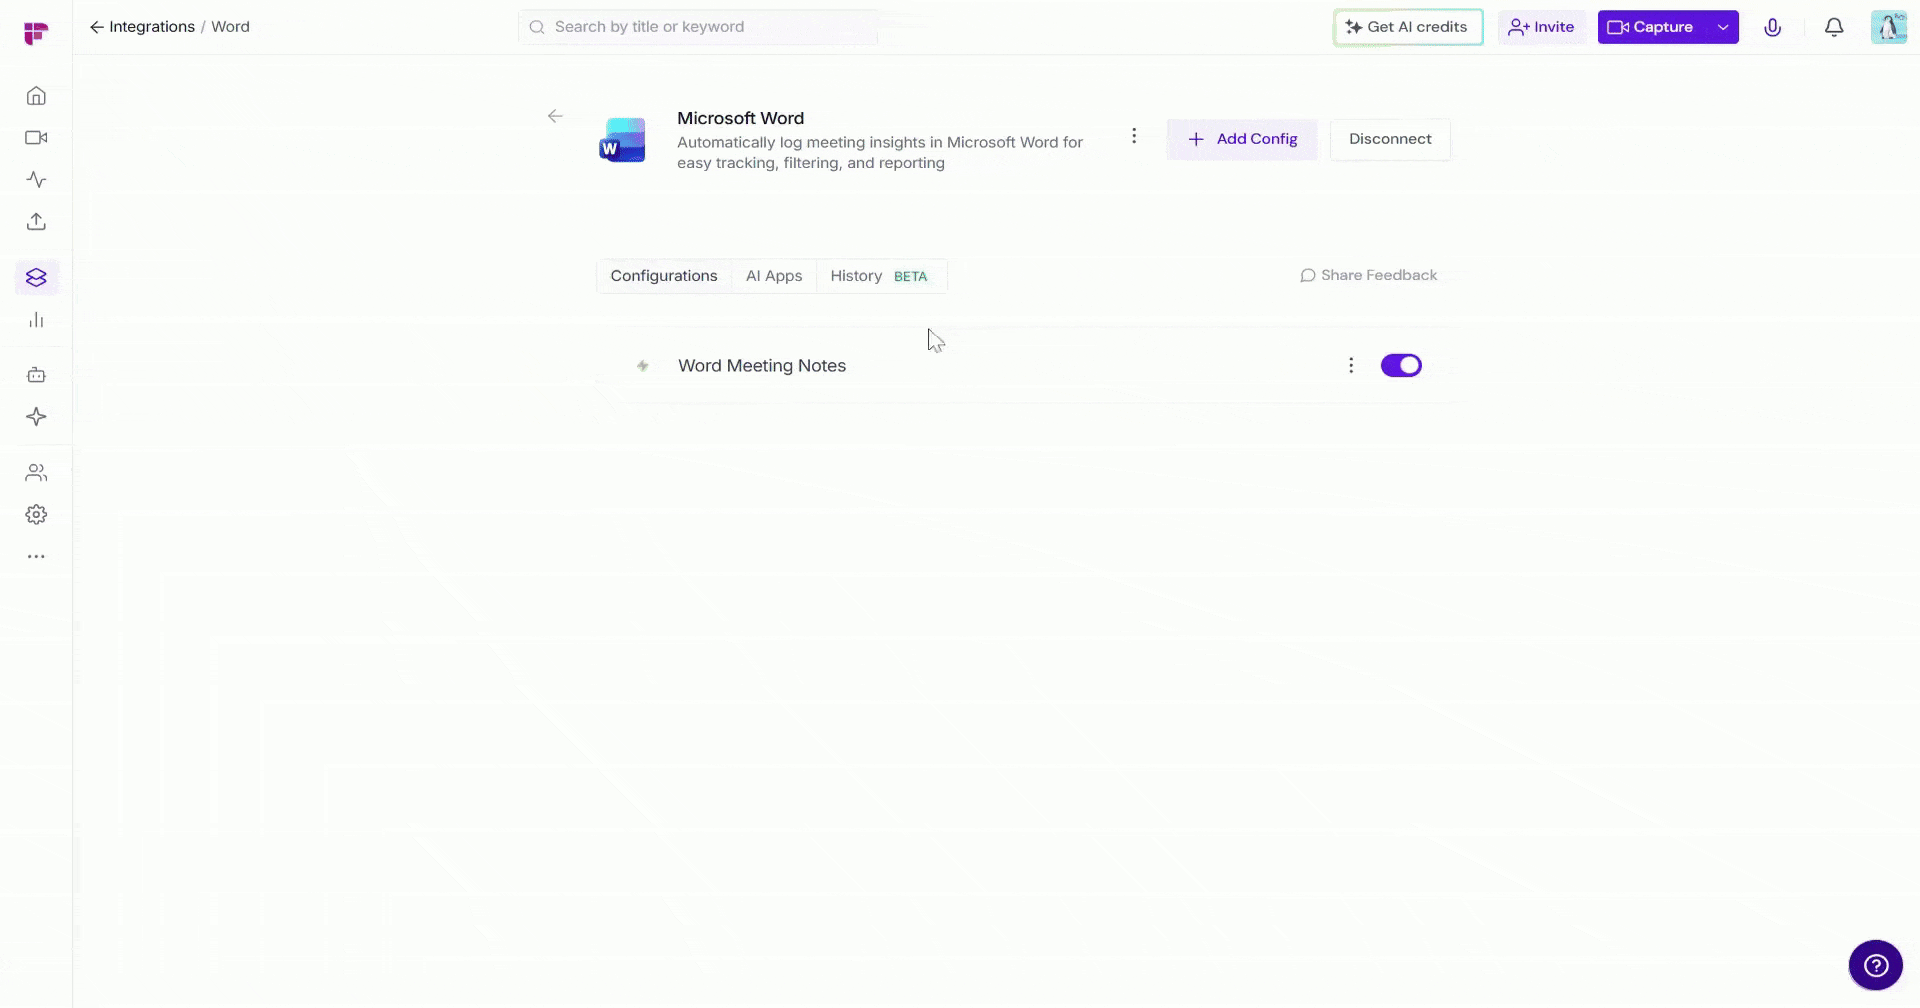Open notifications bell icon
This screenshot has width=1920, height=1008.
pos(1834,27)
